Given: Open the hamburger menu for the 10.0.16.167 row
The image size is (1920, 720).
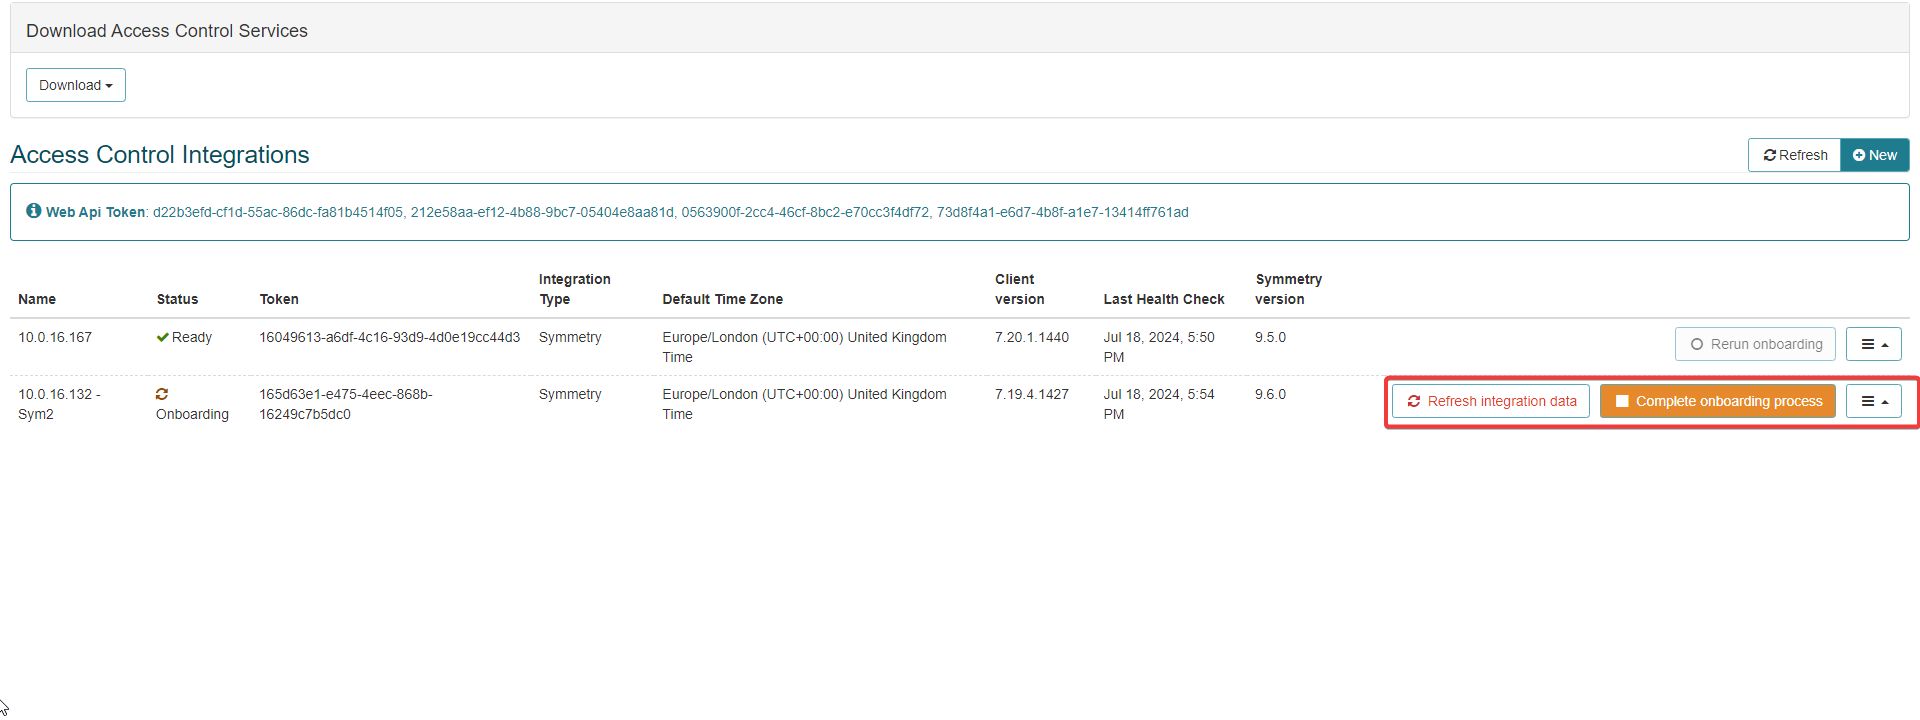Looking at the screenshot, I should pos(1873,344).
